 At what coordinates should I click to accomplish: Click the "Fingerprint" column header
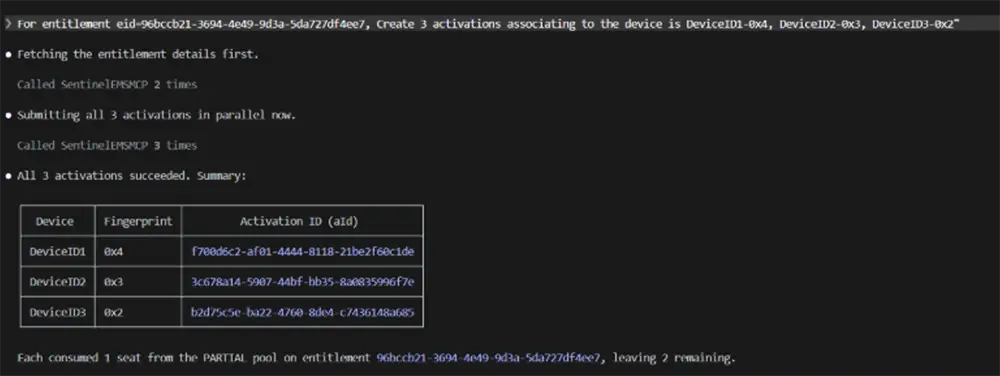138,221
